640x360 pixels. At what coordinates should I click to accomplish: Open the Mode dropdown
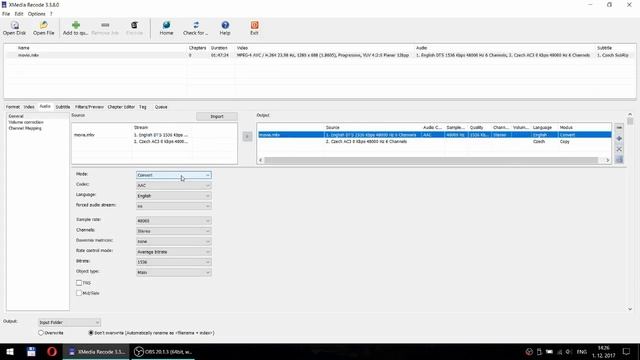[173, 175]
